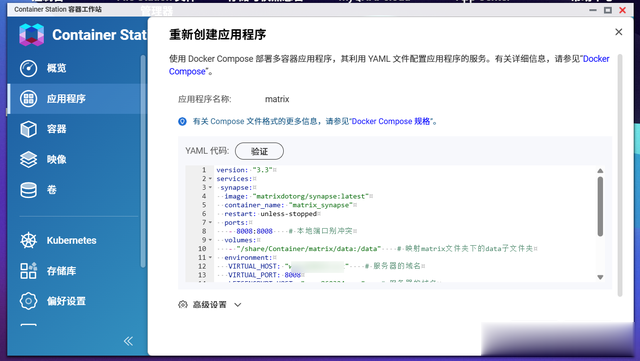Viewport: 640px width, 361px height.
Task: Click the application name matrix
Action: pos(277,99)
